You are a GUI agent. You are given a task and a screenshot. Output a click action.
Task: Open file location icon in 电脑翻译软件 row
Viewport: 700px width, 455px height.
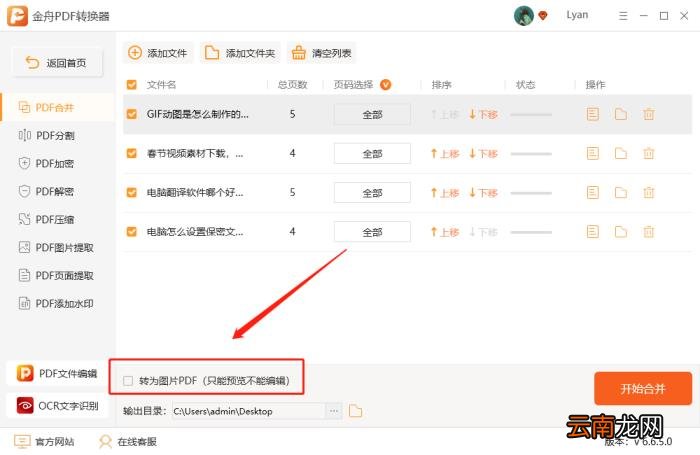click(x=621, y=192)
